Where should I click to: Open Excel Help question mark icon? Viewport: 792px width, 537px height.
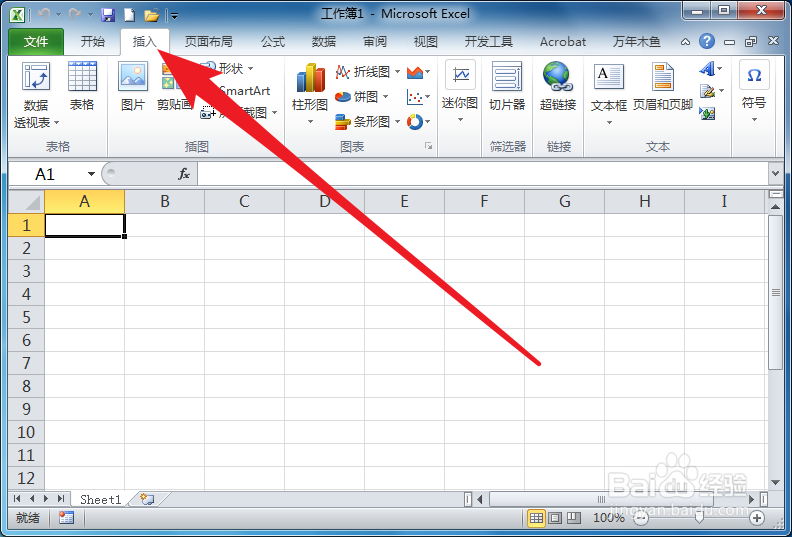(x=707, y=41)
